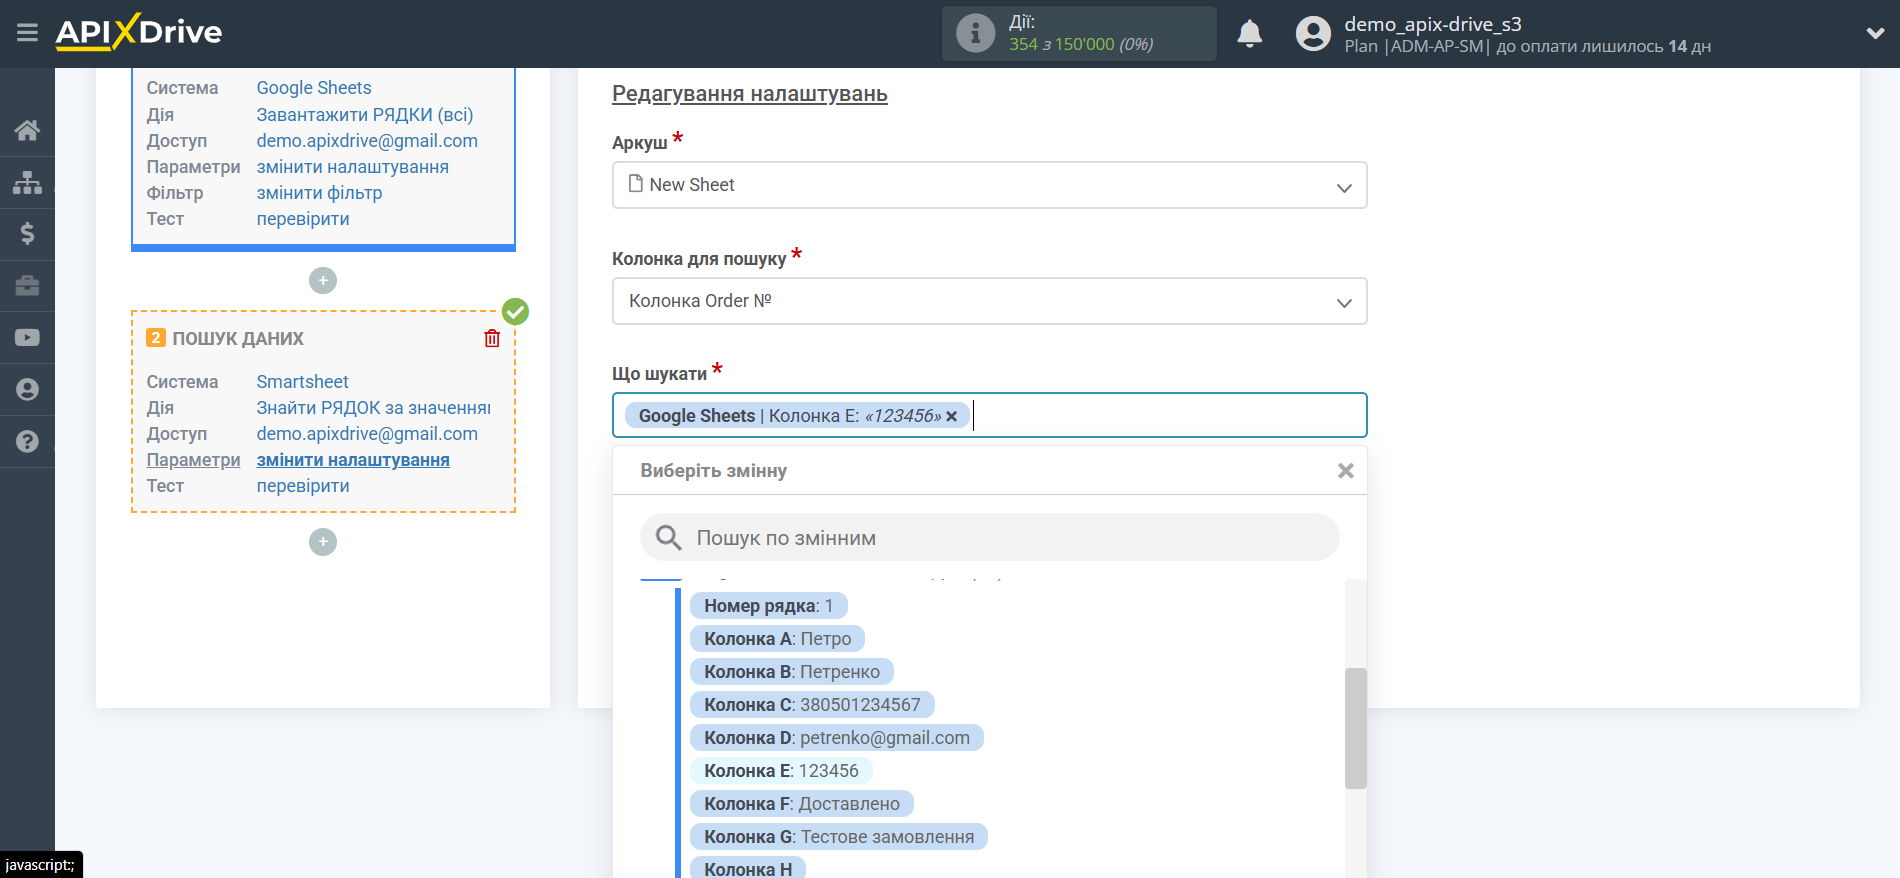Click змінити налаштування in Google Sheets block
This screenshot has height=878, width=1900.
coord(353,167)
